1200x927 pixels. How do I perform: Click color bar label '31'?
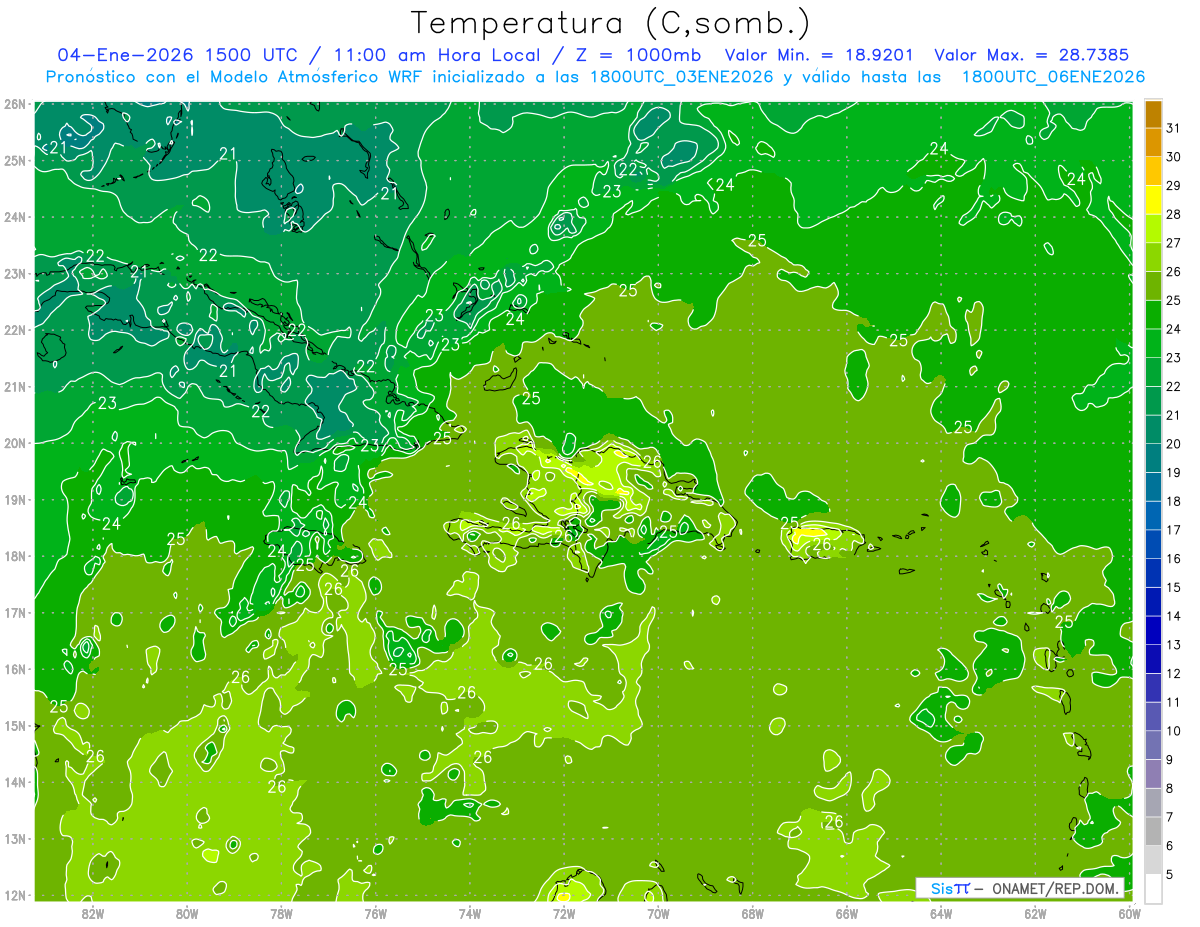click(1174, 128)
